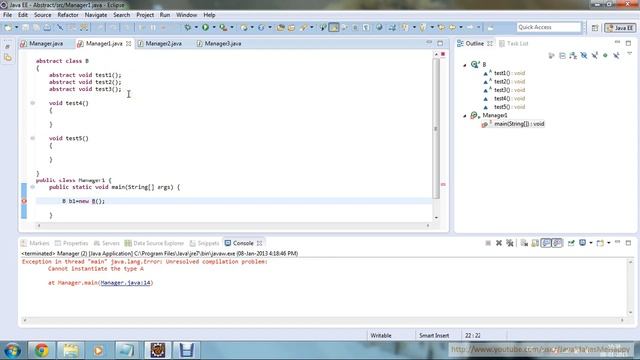Image resolution: width=640 pixels, height=360 pixels.
Task: Click the editor horizontal scroll right arrow
Action: click(x=428, y=225)
